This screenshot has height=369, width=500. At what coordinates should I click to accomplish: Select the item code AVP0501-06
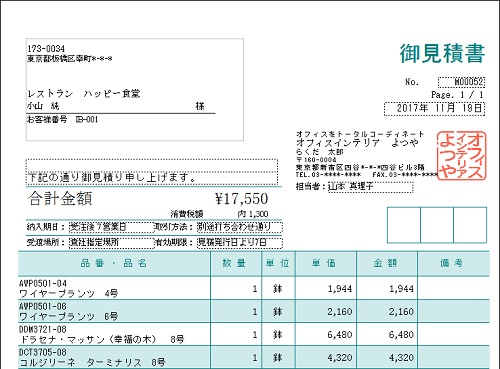click(43, 306)
